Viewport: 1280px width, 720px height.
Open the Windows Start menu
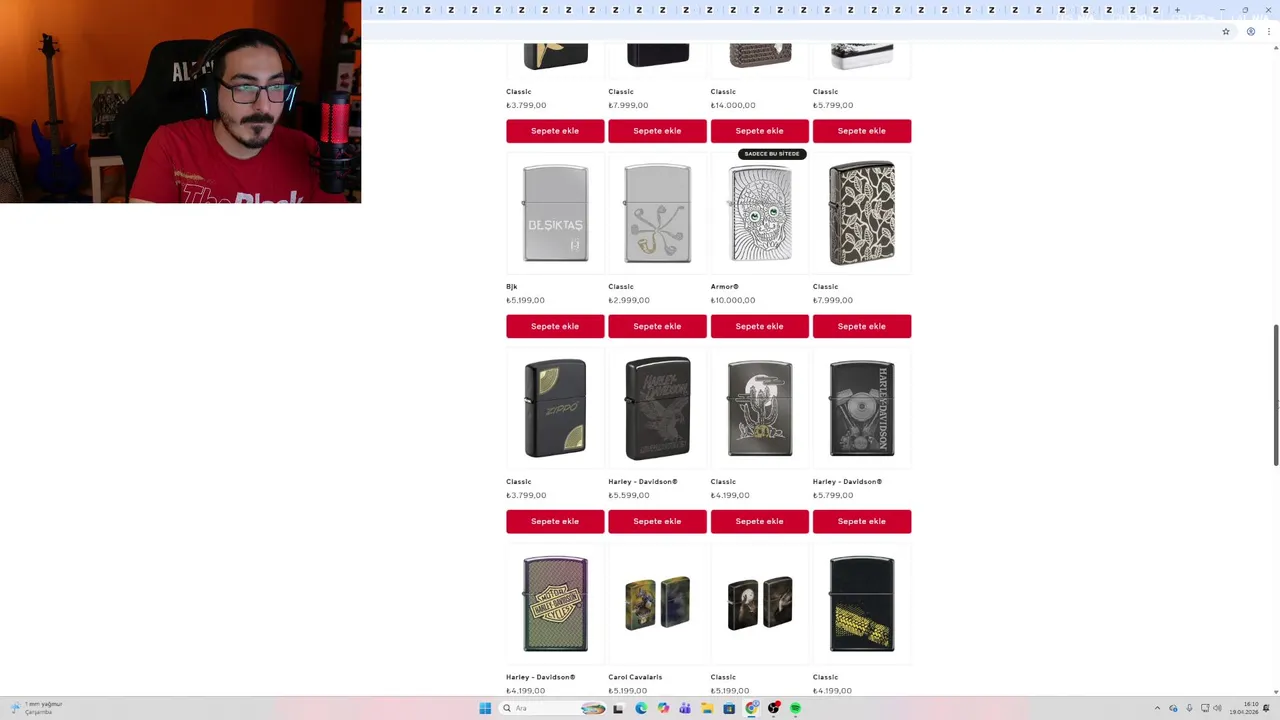(x=485, y=708)
